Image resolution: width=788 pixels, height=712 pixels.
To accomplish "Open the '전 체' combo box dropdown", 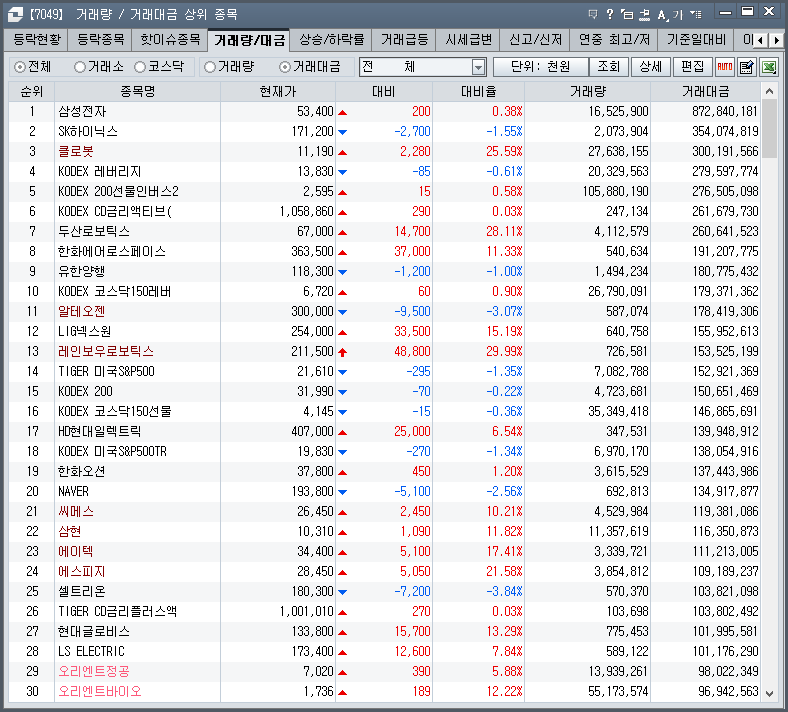I will [x=478, y=67].
